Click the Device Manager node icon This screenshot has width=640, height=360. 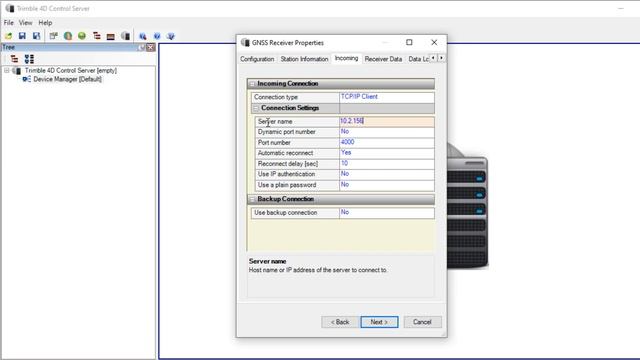coord(27,79)
